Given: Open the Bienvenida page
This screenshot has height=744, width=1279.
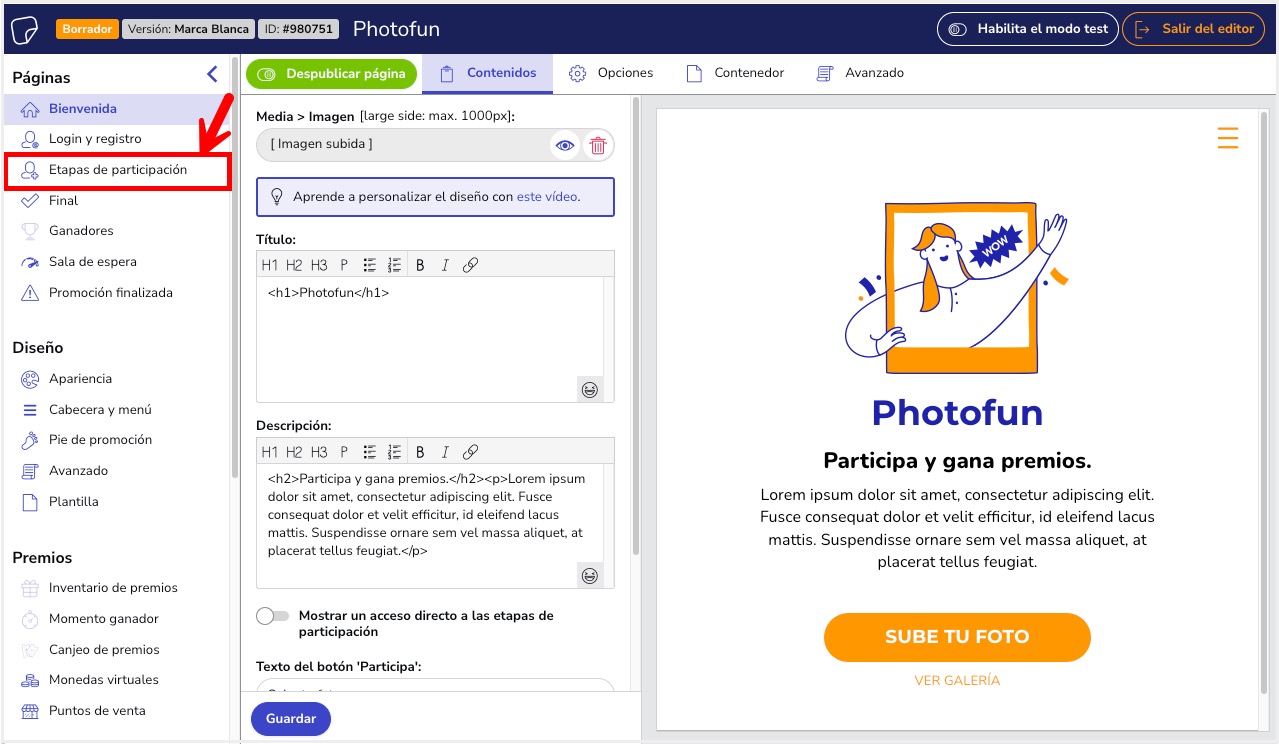Looking at the screenshot, I should pos(117,109).
